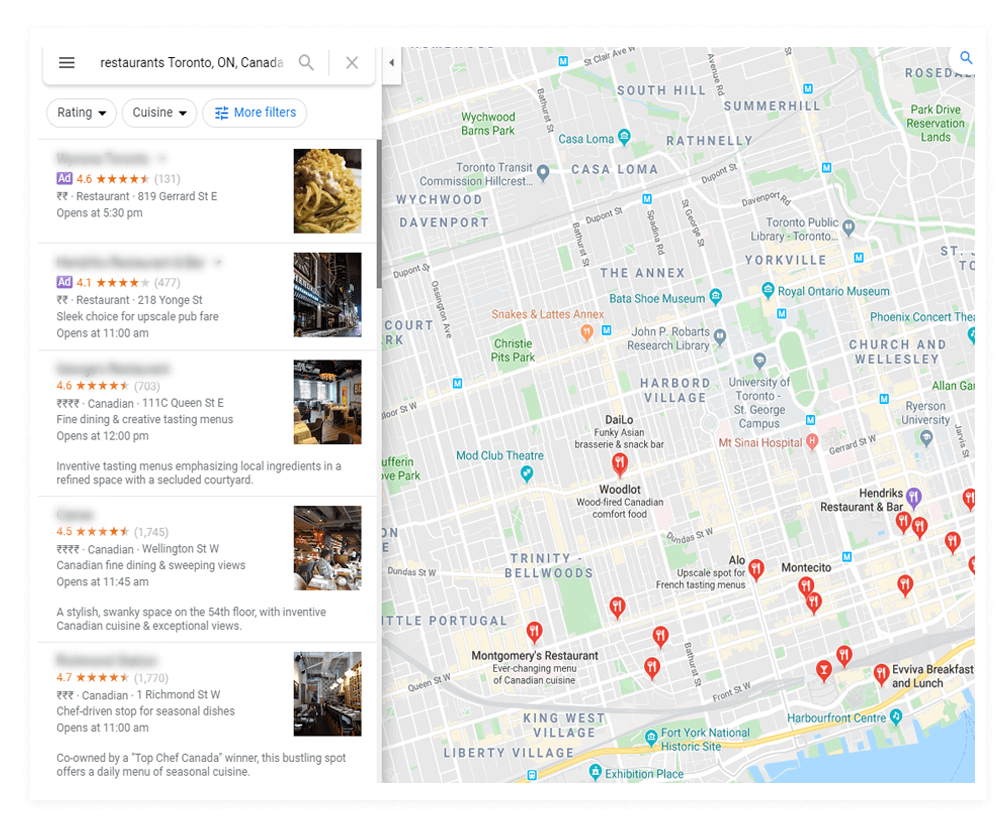The width and height of the screenshot is (1007, 831).
Task: Click the Casa Loma landmark marker
Action: tap(624, 136)
